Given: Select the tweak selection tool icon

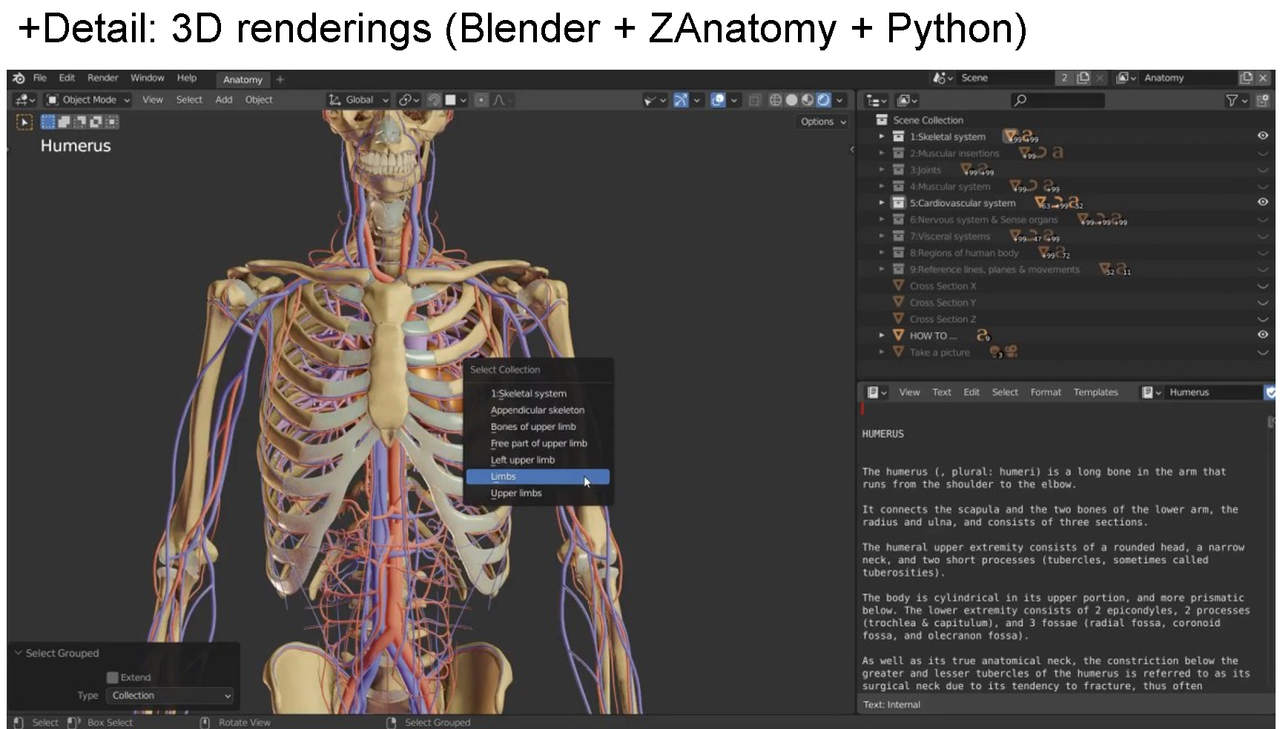Looking at the screenshot, I should [x=25, y=122].
